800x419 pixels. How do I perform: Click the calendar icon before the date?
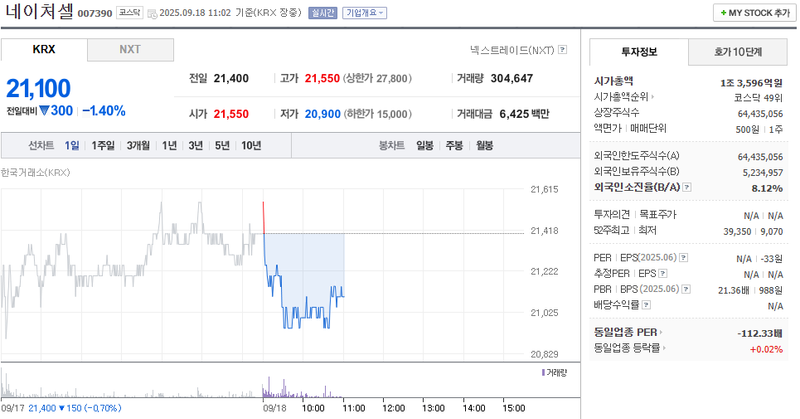152,13
